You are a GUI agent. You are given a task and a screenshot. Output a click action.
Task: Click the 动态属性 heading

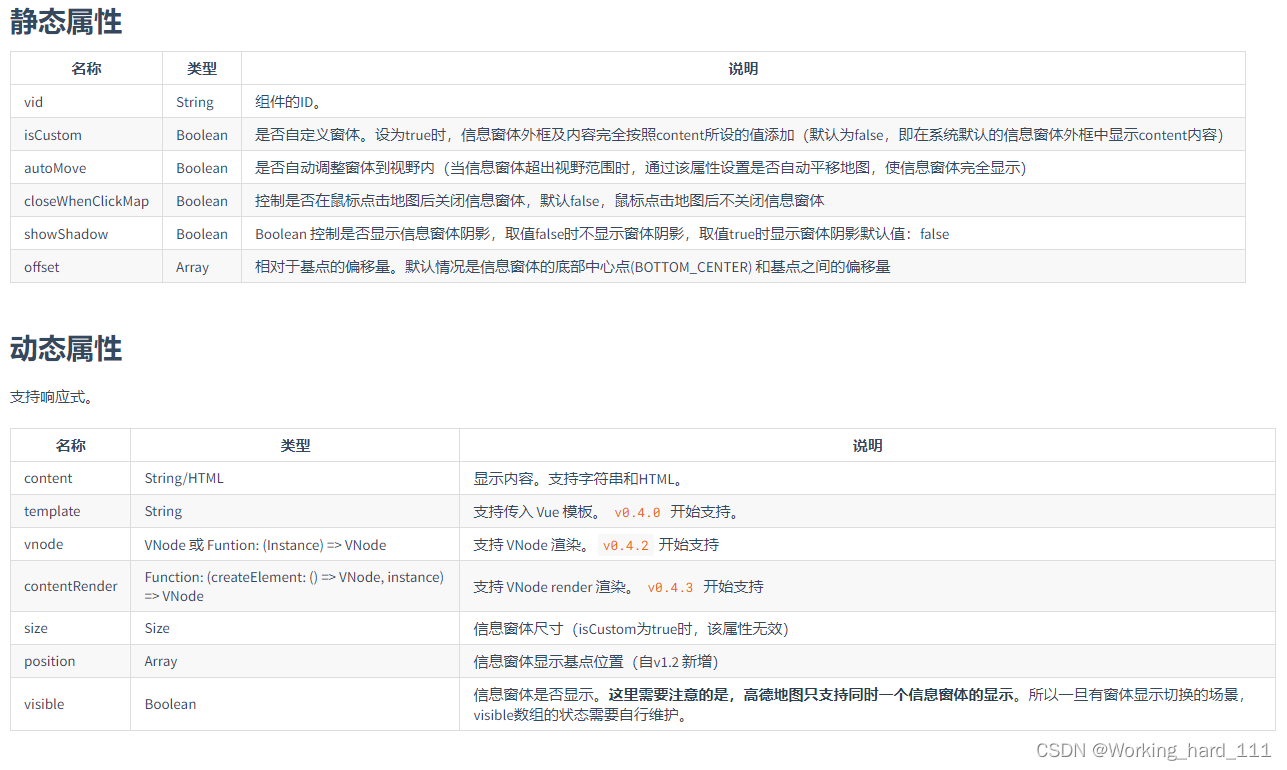(65, 349)
